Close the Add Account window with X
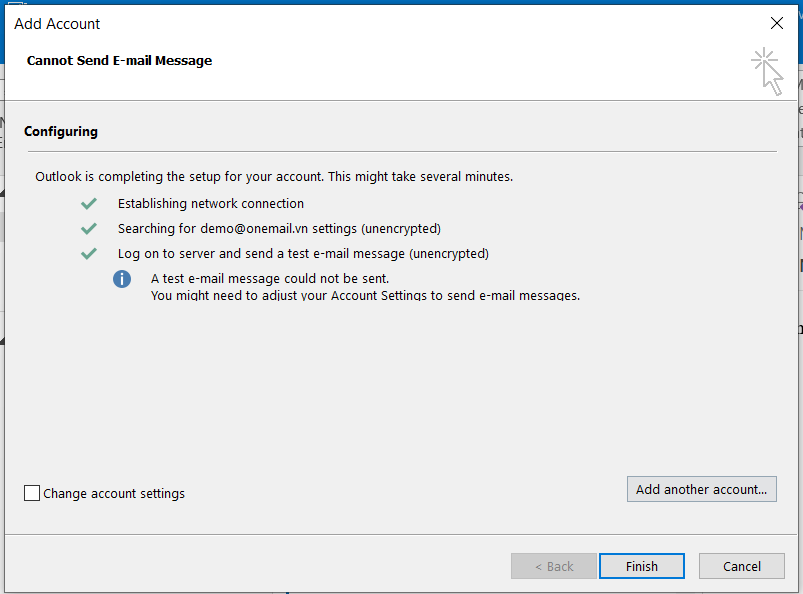This screenshot has width=803, height=594. point(776,23)
